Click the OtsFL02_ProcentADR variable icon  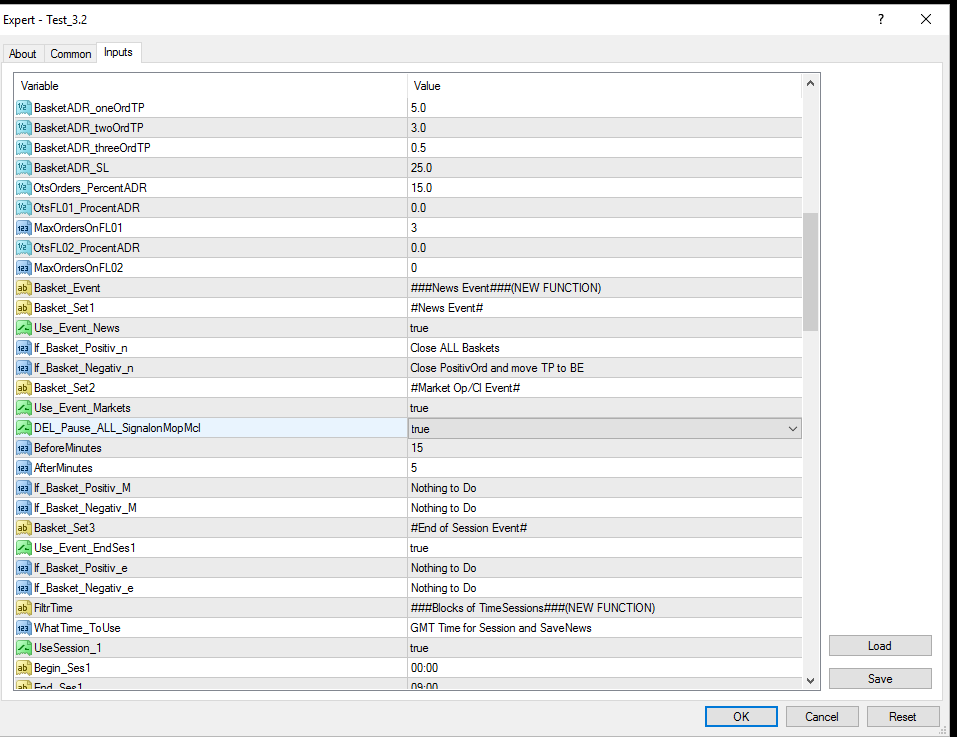pyautogui.click(x=23, y=248)
